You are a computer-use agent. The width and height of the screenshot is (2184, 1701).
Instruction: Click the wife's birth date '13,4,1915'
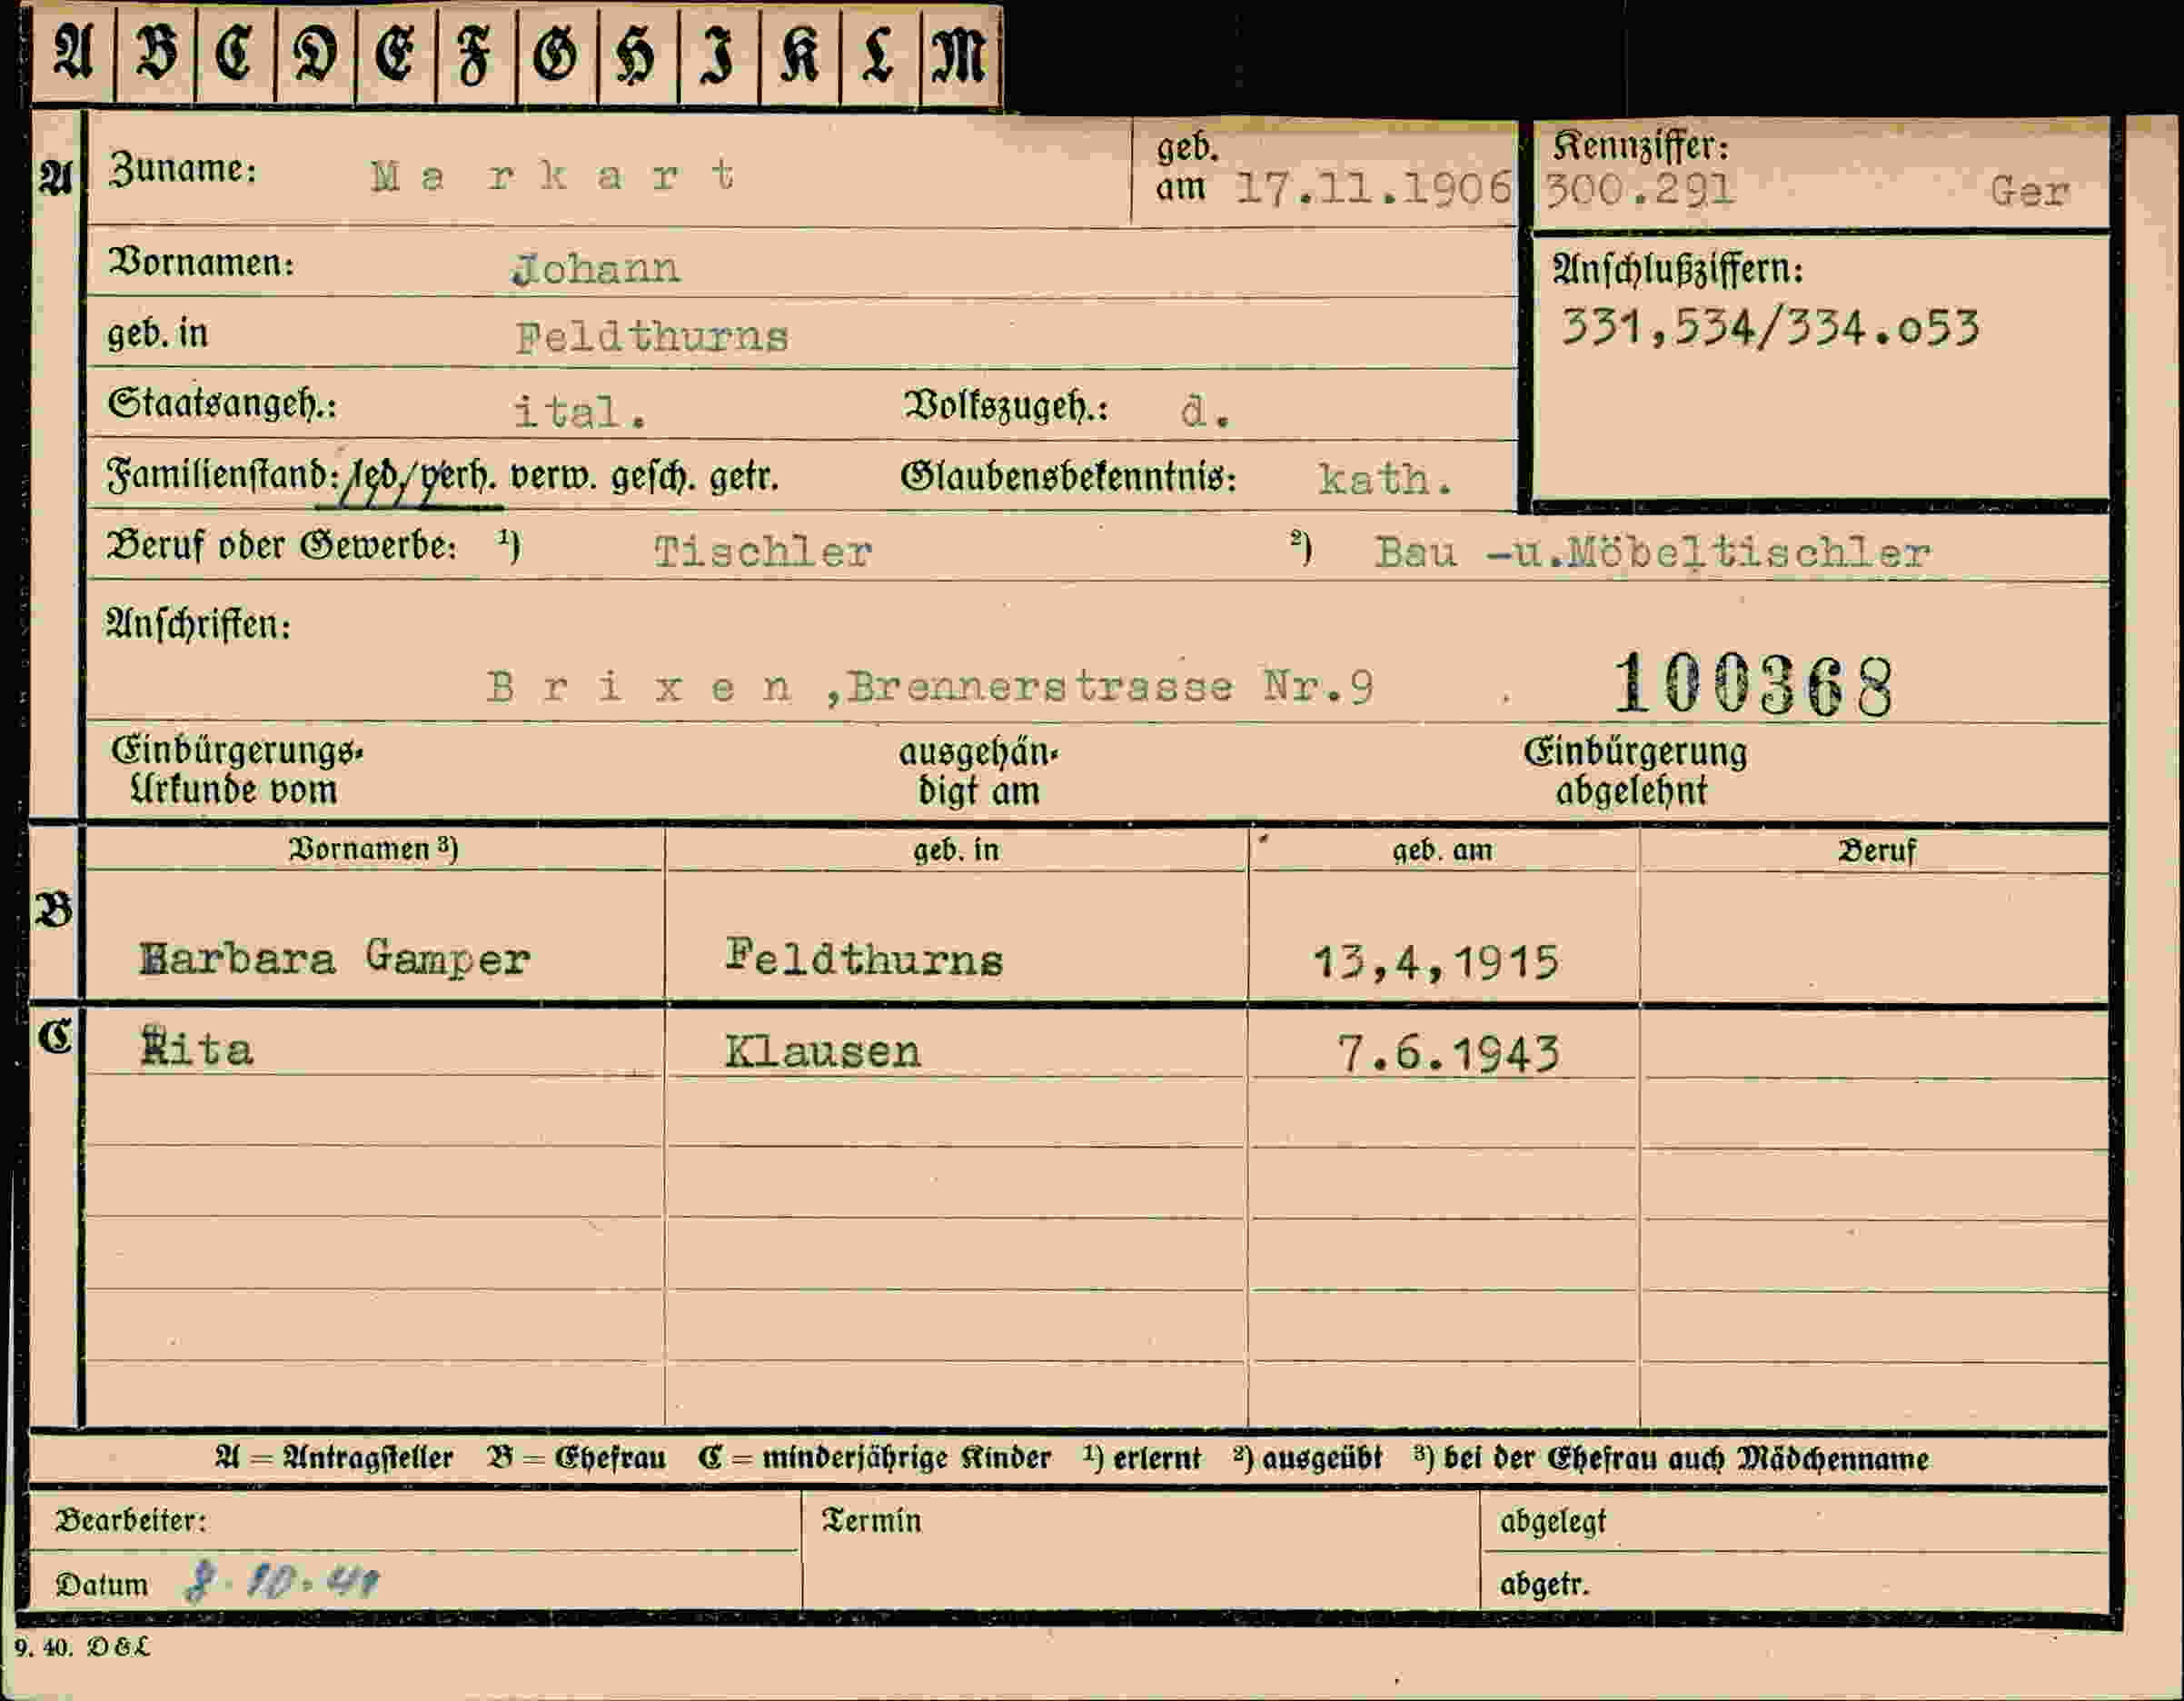[x=1436, y=962]
